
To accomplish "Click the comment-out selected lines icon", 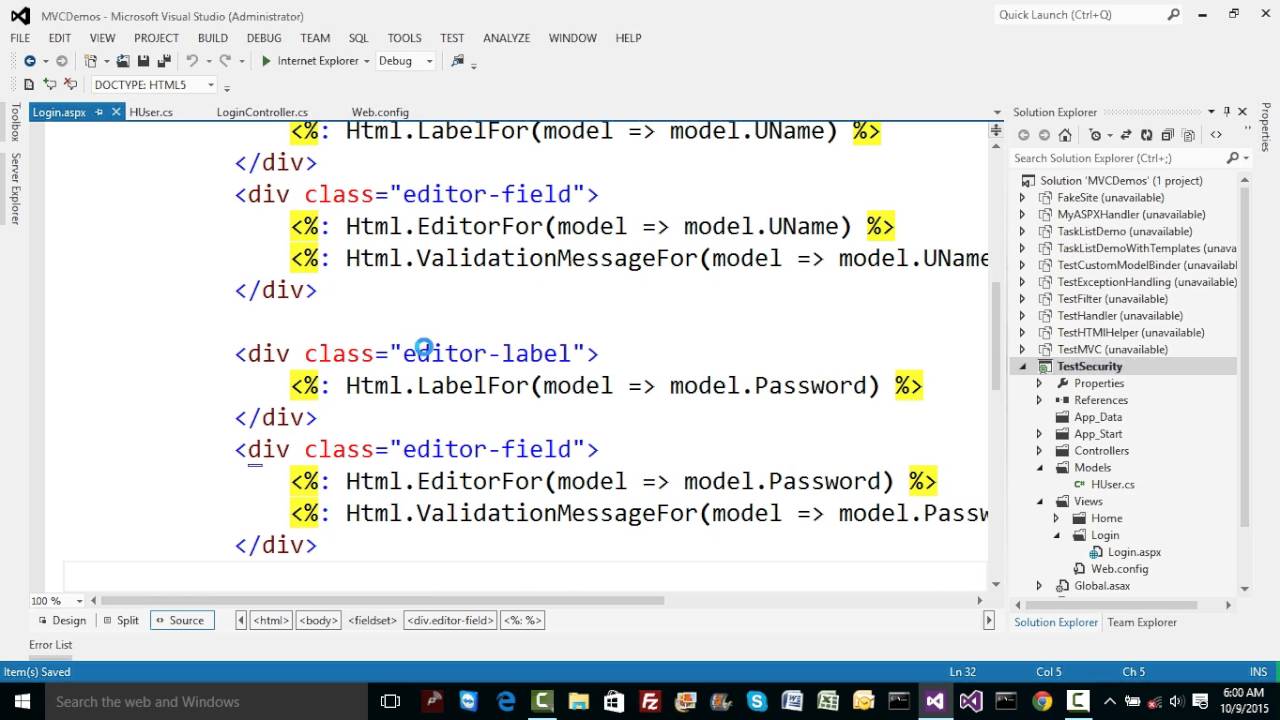I will click(50, 85).
